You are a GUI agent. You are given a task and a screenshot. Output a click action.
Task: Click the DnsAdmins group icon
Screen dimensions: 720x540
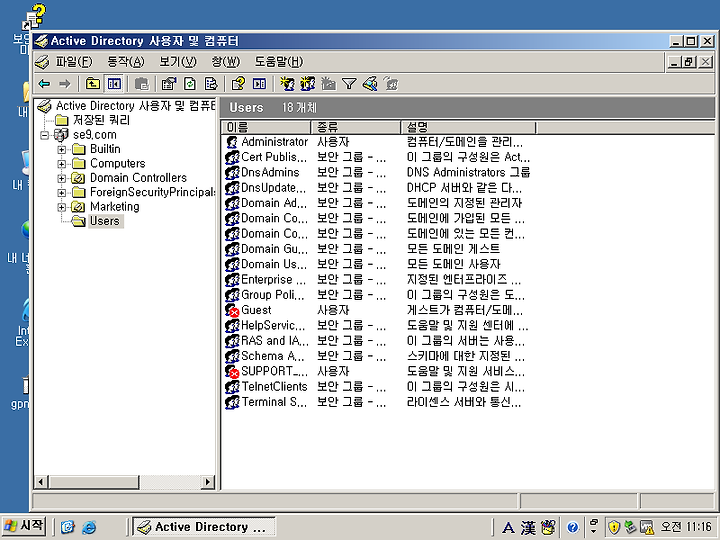232,173
